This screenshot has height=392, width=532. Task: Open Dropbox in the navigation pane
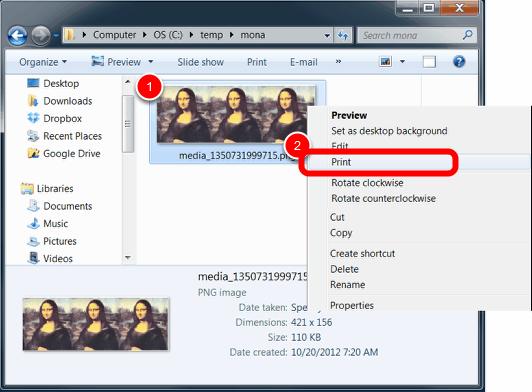tap(54, 118)
